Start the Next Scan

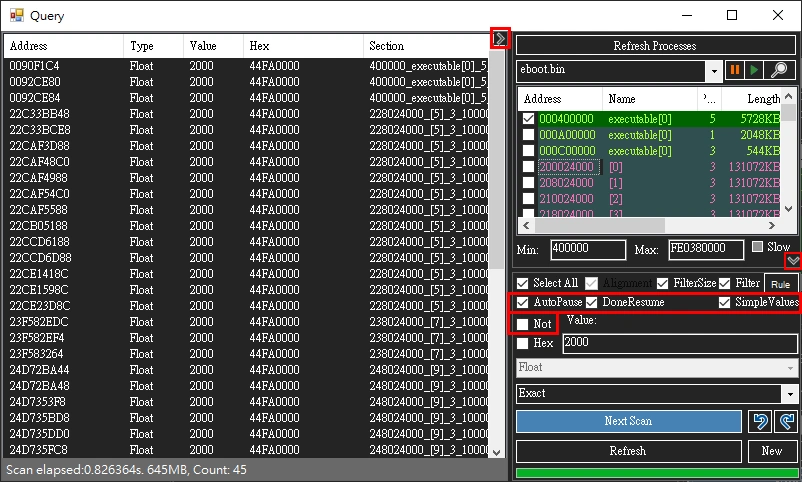click(x=628, y=421)
